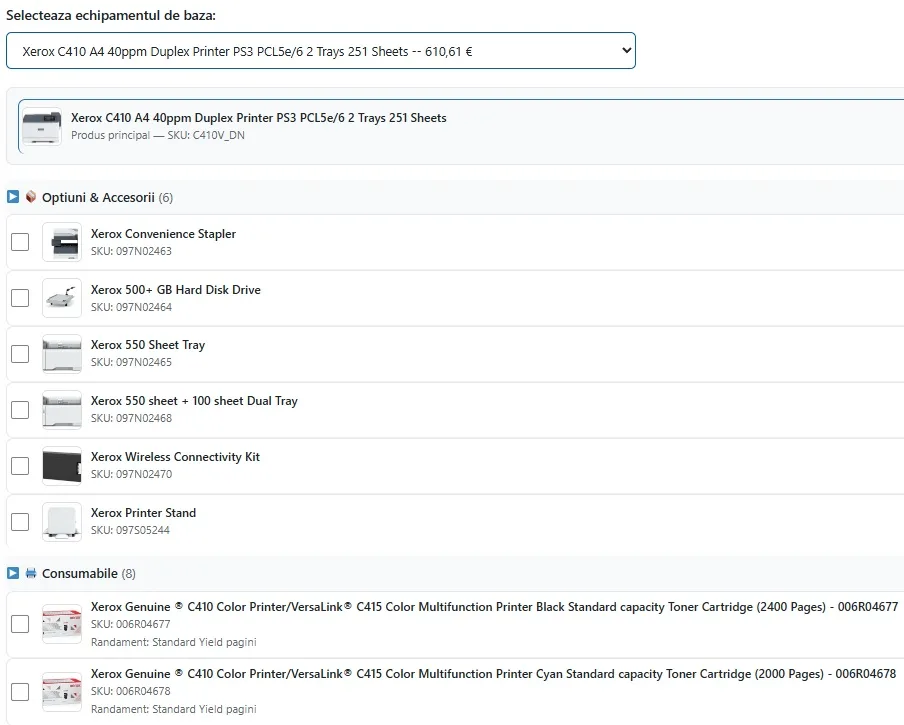The width and height of the screenshot is (904, 725).
Task: Click the Consumabile section heading
Action: tap(79, 574)
